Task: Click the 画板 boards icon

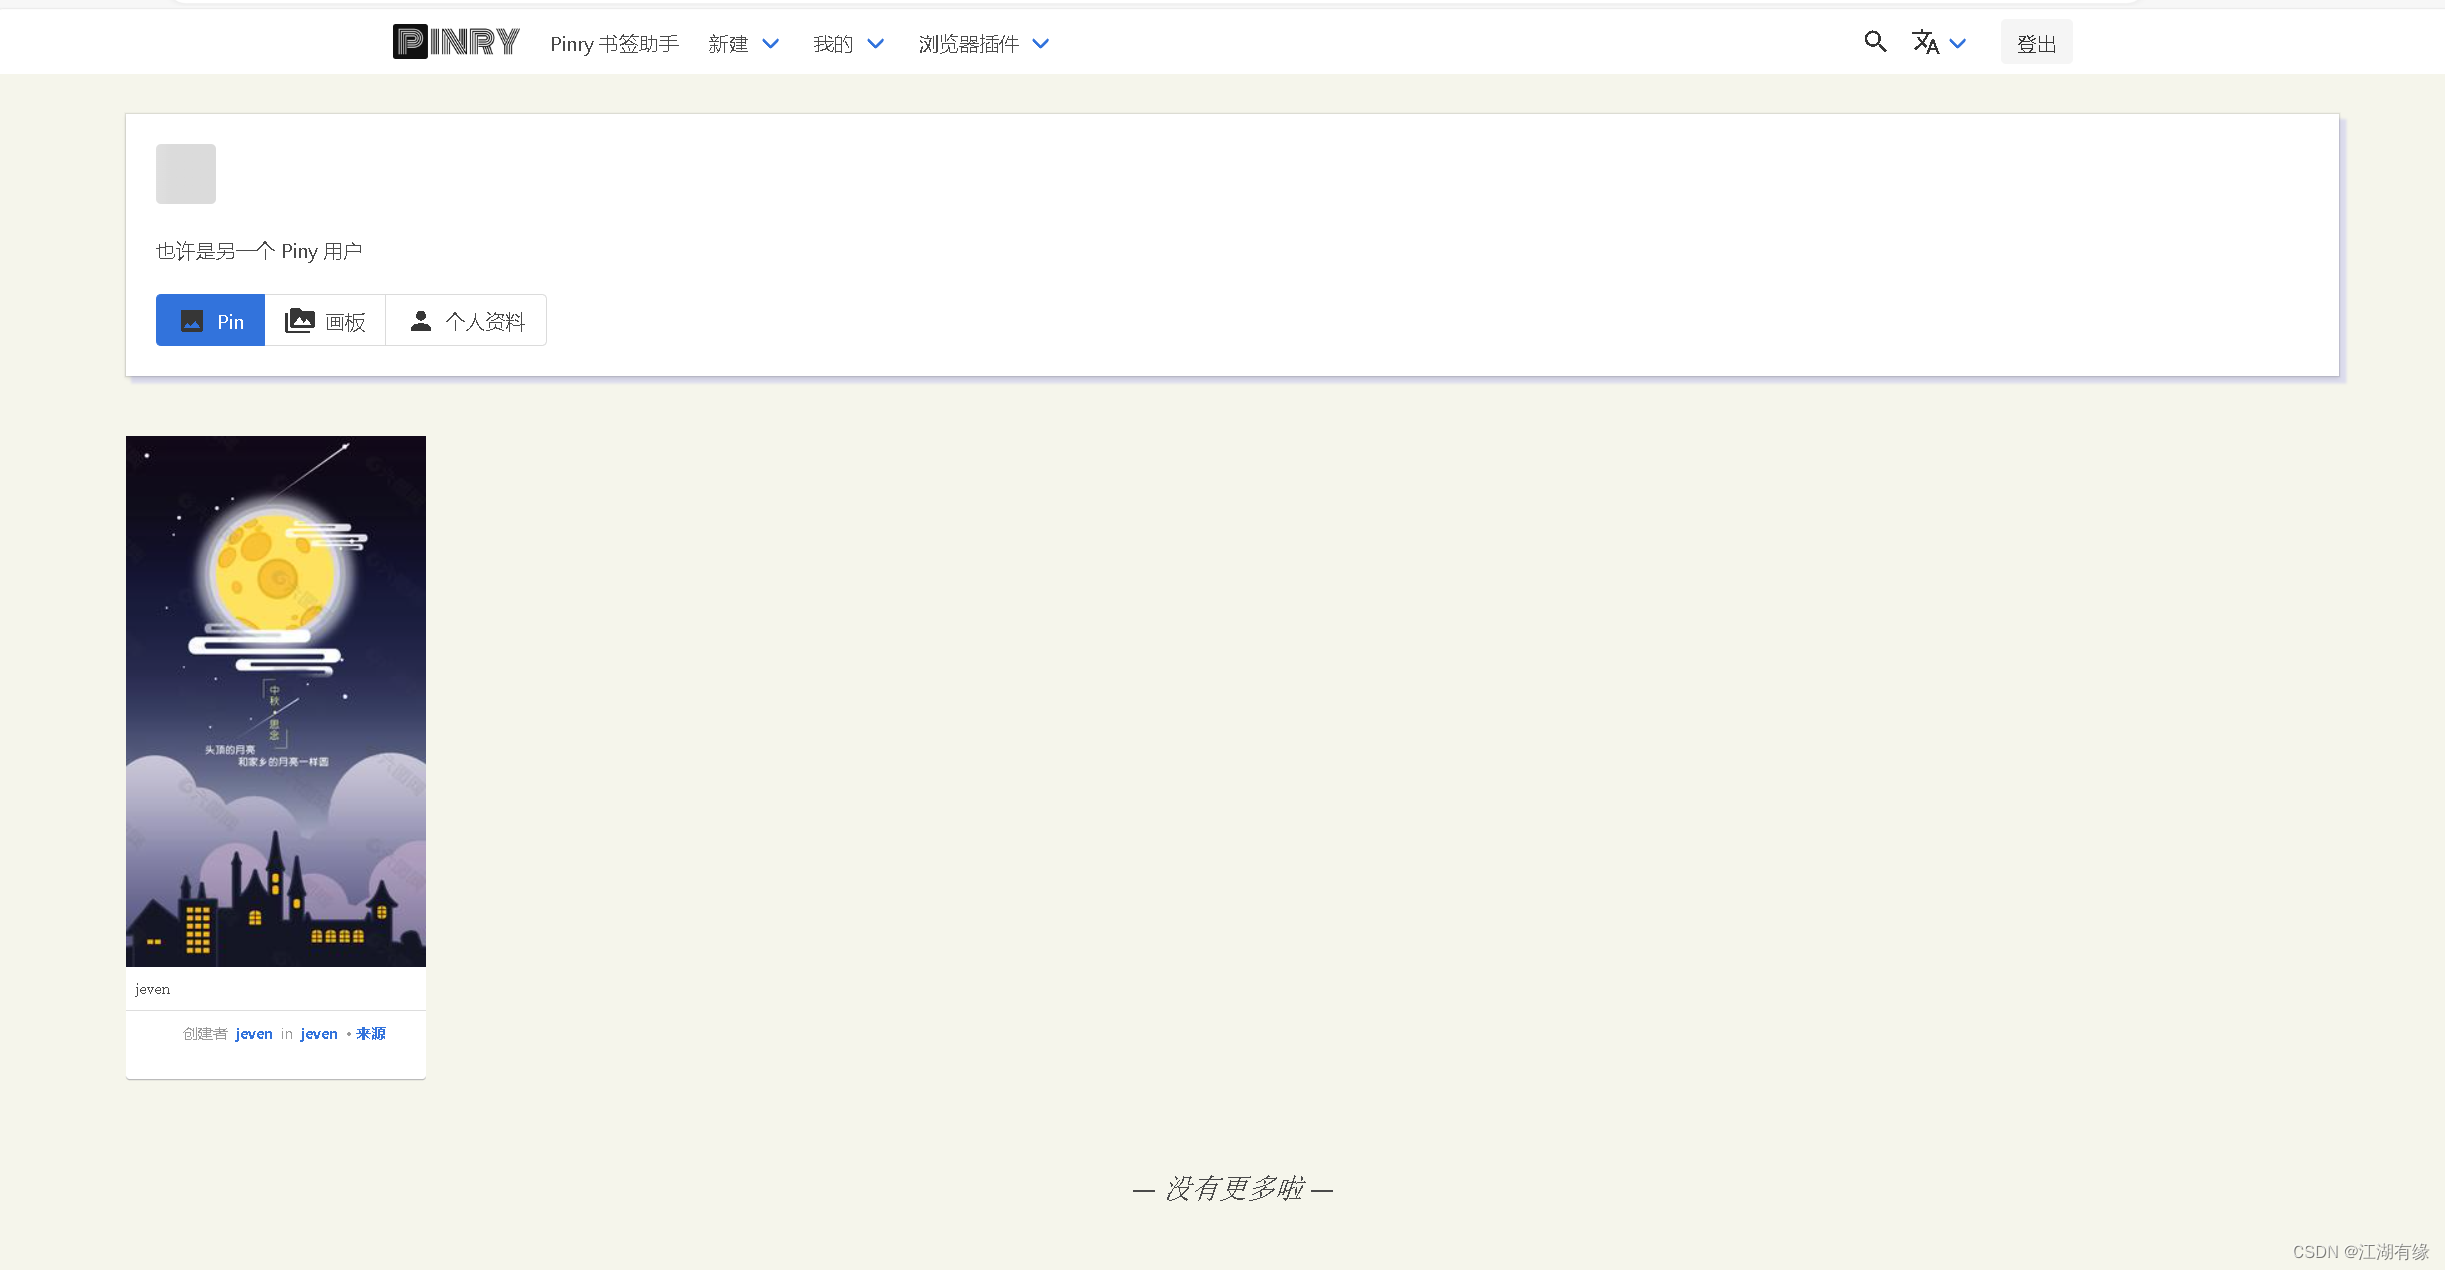Action: [x=300, y=320]
